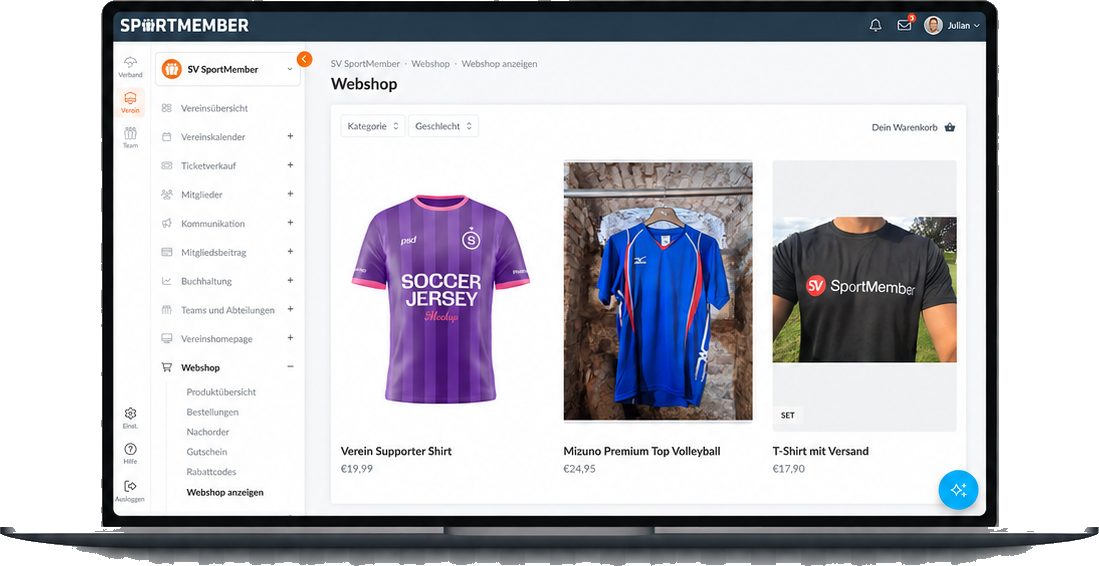Open the Julian user menu dropdown
Image resolution: width=1099 pixels, height=566 pixels.
[963, 25]
